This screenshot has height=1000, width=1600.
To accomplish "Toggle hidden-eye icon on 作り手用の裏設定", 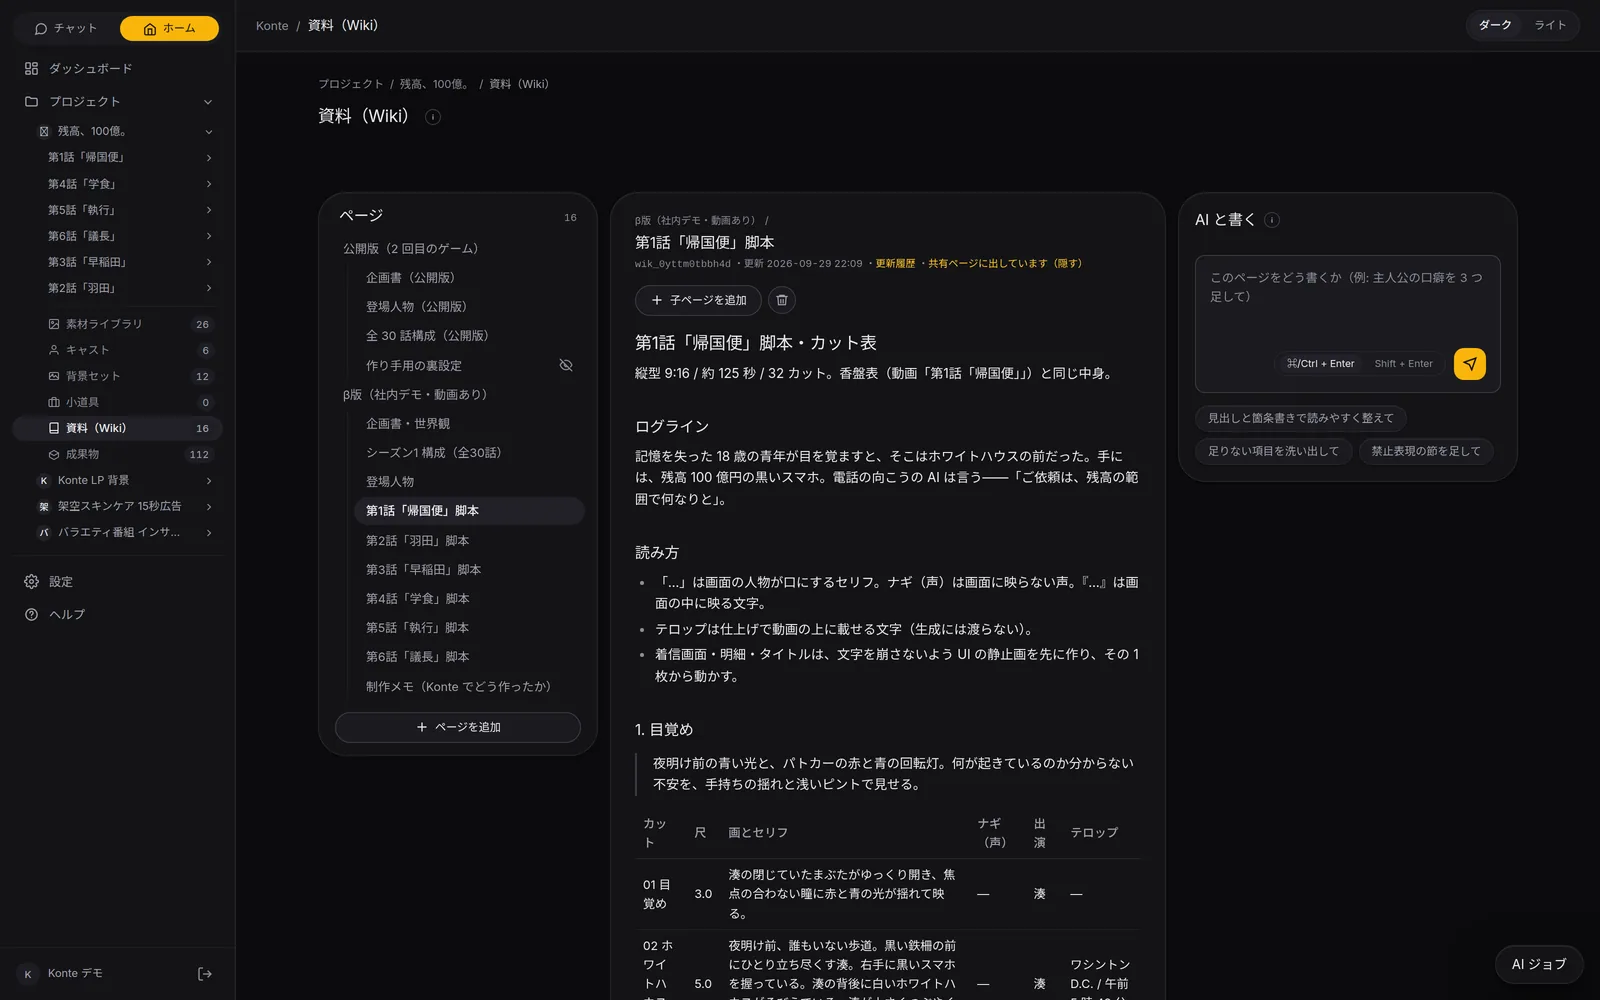I will [x=566, y=365].
